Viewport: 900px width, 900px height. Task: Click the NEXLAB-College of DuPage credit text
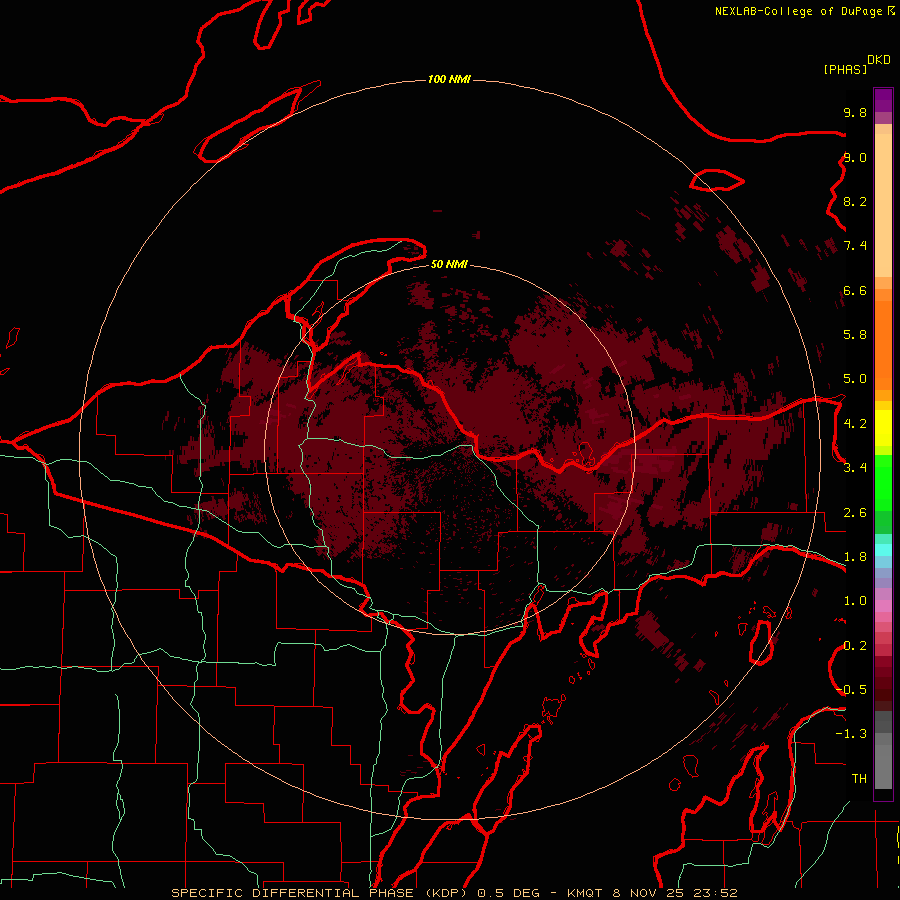tap(798, 11)
